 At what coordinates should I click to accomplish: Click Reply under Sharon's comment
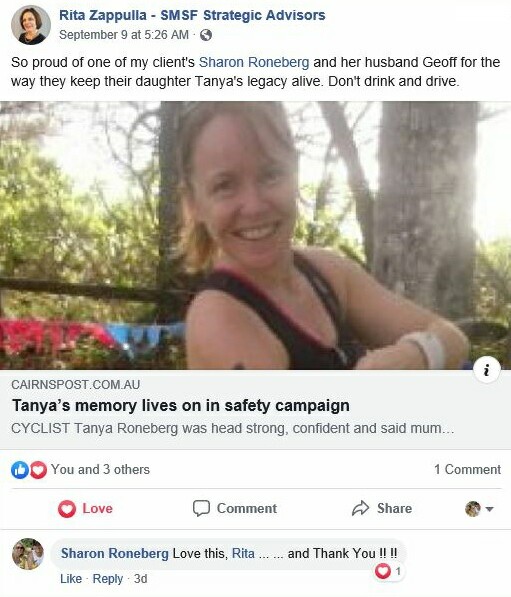(108, 579)
